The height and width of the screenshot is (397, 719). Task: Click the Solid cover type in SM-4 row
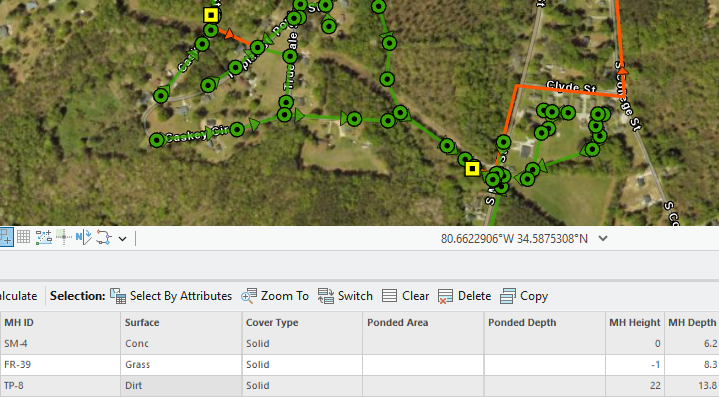302,343
